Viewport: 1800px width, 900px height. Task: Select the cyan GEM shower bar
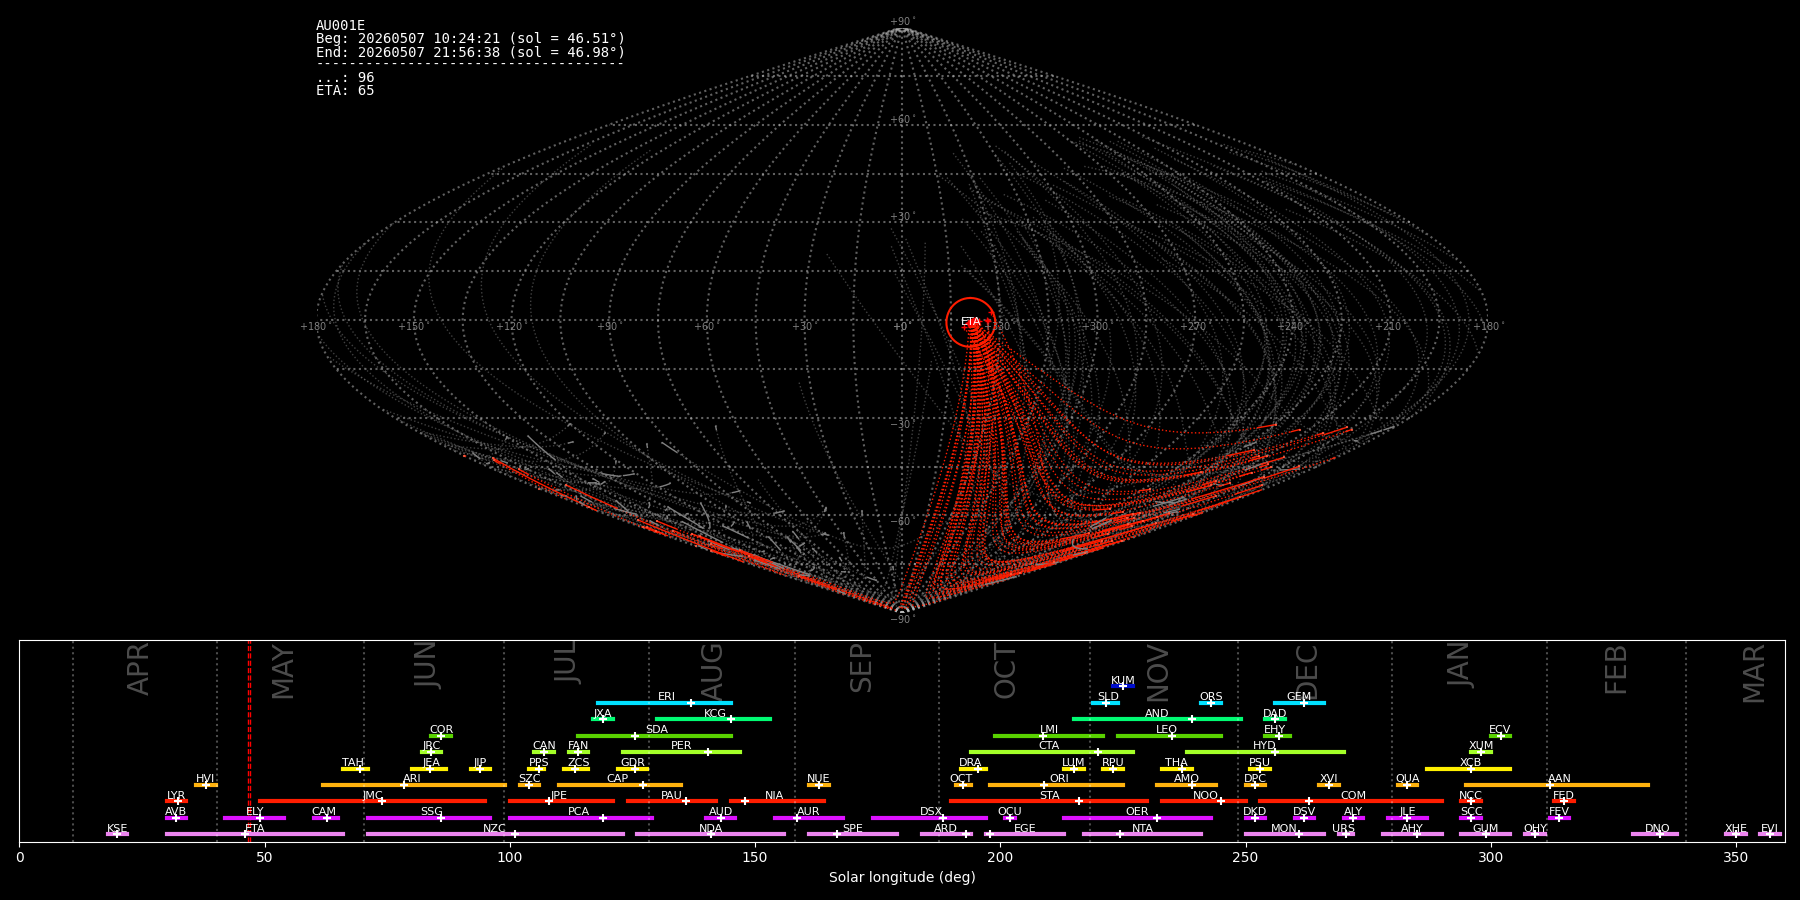[1299, 703]
